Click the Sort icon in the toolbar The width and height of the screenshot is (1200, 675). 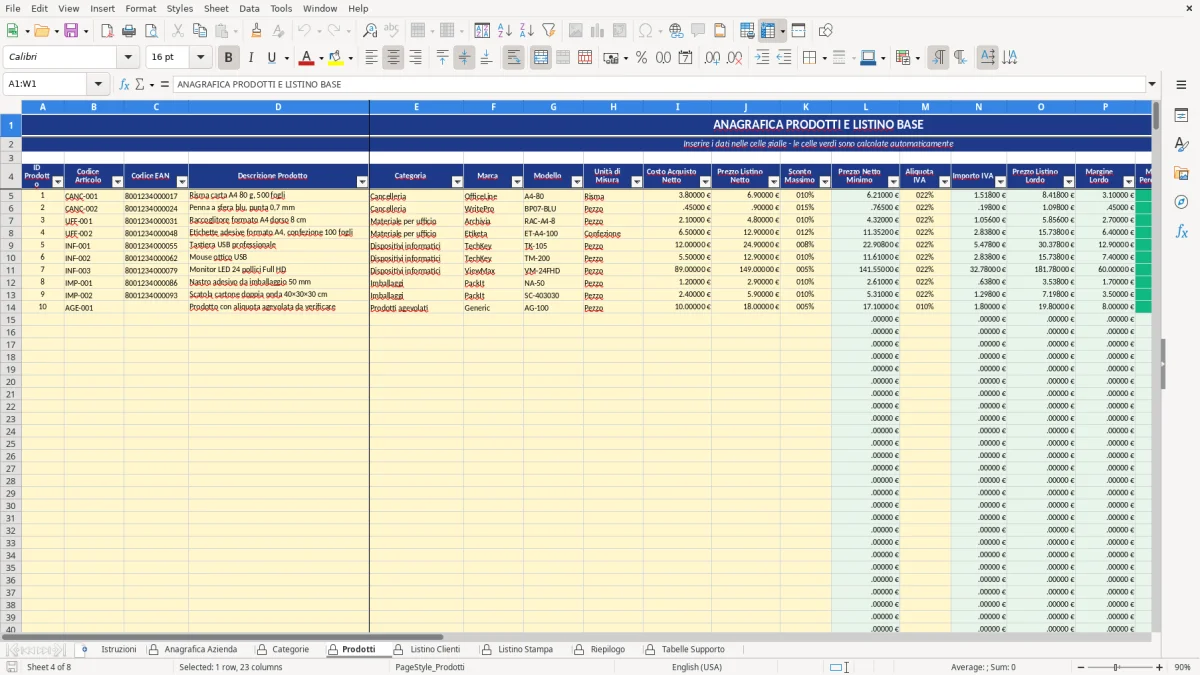(x=482, y=31)
